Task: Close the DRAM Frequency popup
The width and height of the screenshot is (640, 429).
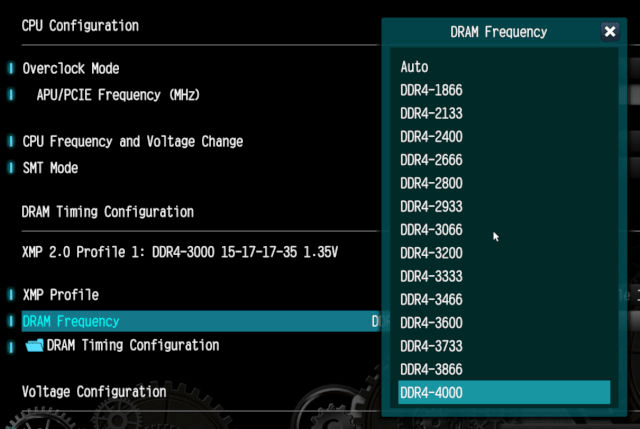Action: point(610,31)
